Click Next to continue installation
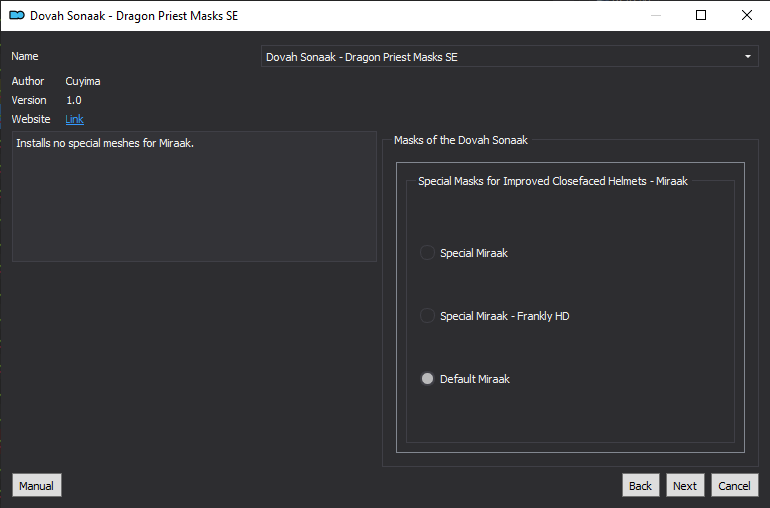This screenshot has width=770, height=508. 685,486
